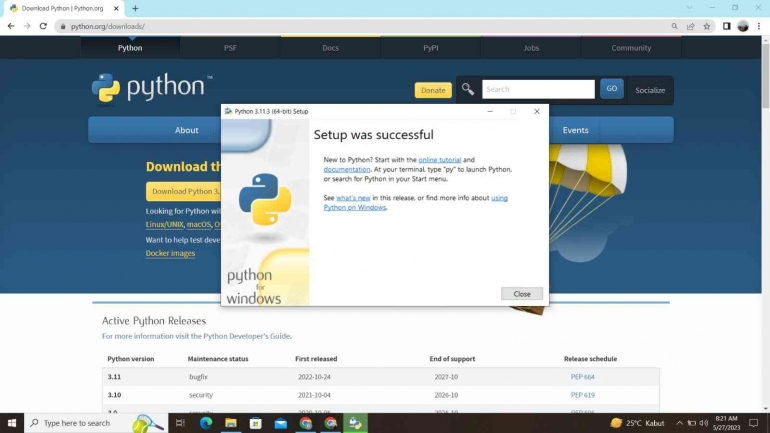This screenshot has height=433, width=770.
Task: Click the python logo on the site header
Action: click(x=152, y=88)
